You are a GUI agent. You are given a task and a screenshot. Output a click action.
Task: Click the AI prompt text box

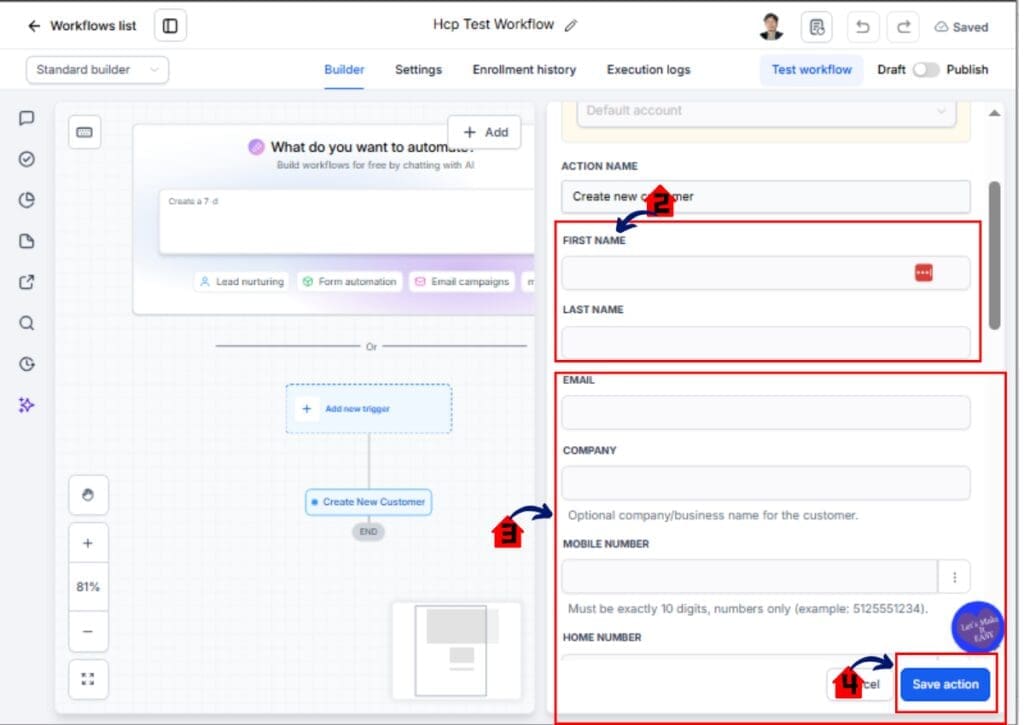(x=347, y=222)
